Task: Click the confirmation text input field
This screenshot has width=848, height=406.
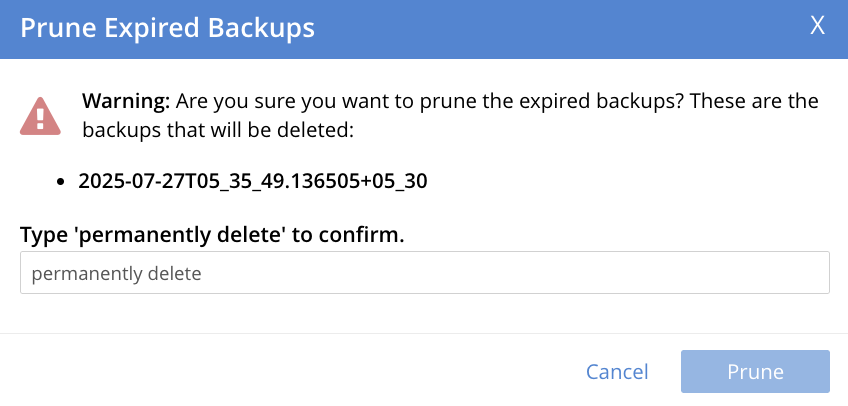Action: [424, 273]
